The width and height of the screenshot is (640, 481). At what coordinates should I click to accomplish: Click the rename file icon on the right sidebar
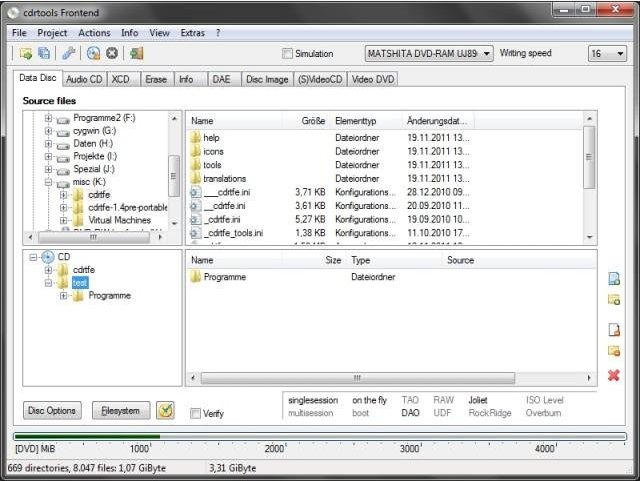point(614,330)
